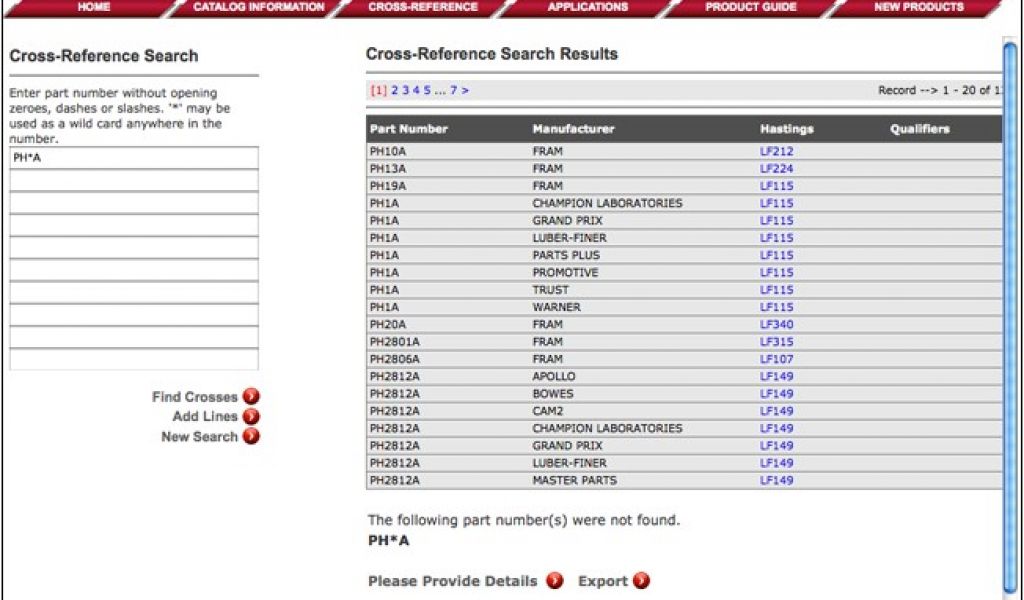Jump to results page 7

[453, 91]
